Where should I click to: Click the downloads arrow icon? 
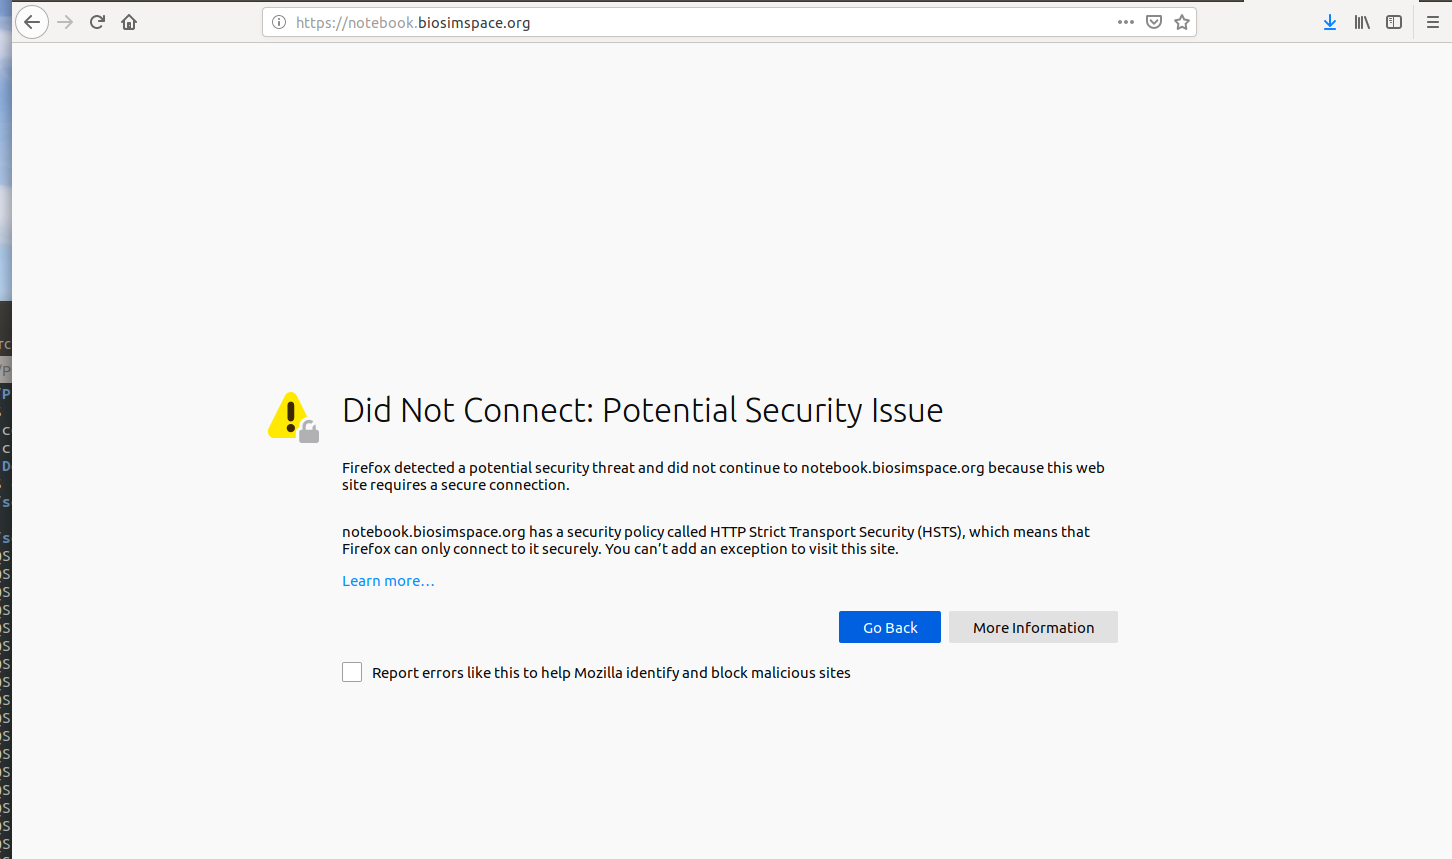(1330, 21)
